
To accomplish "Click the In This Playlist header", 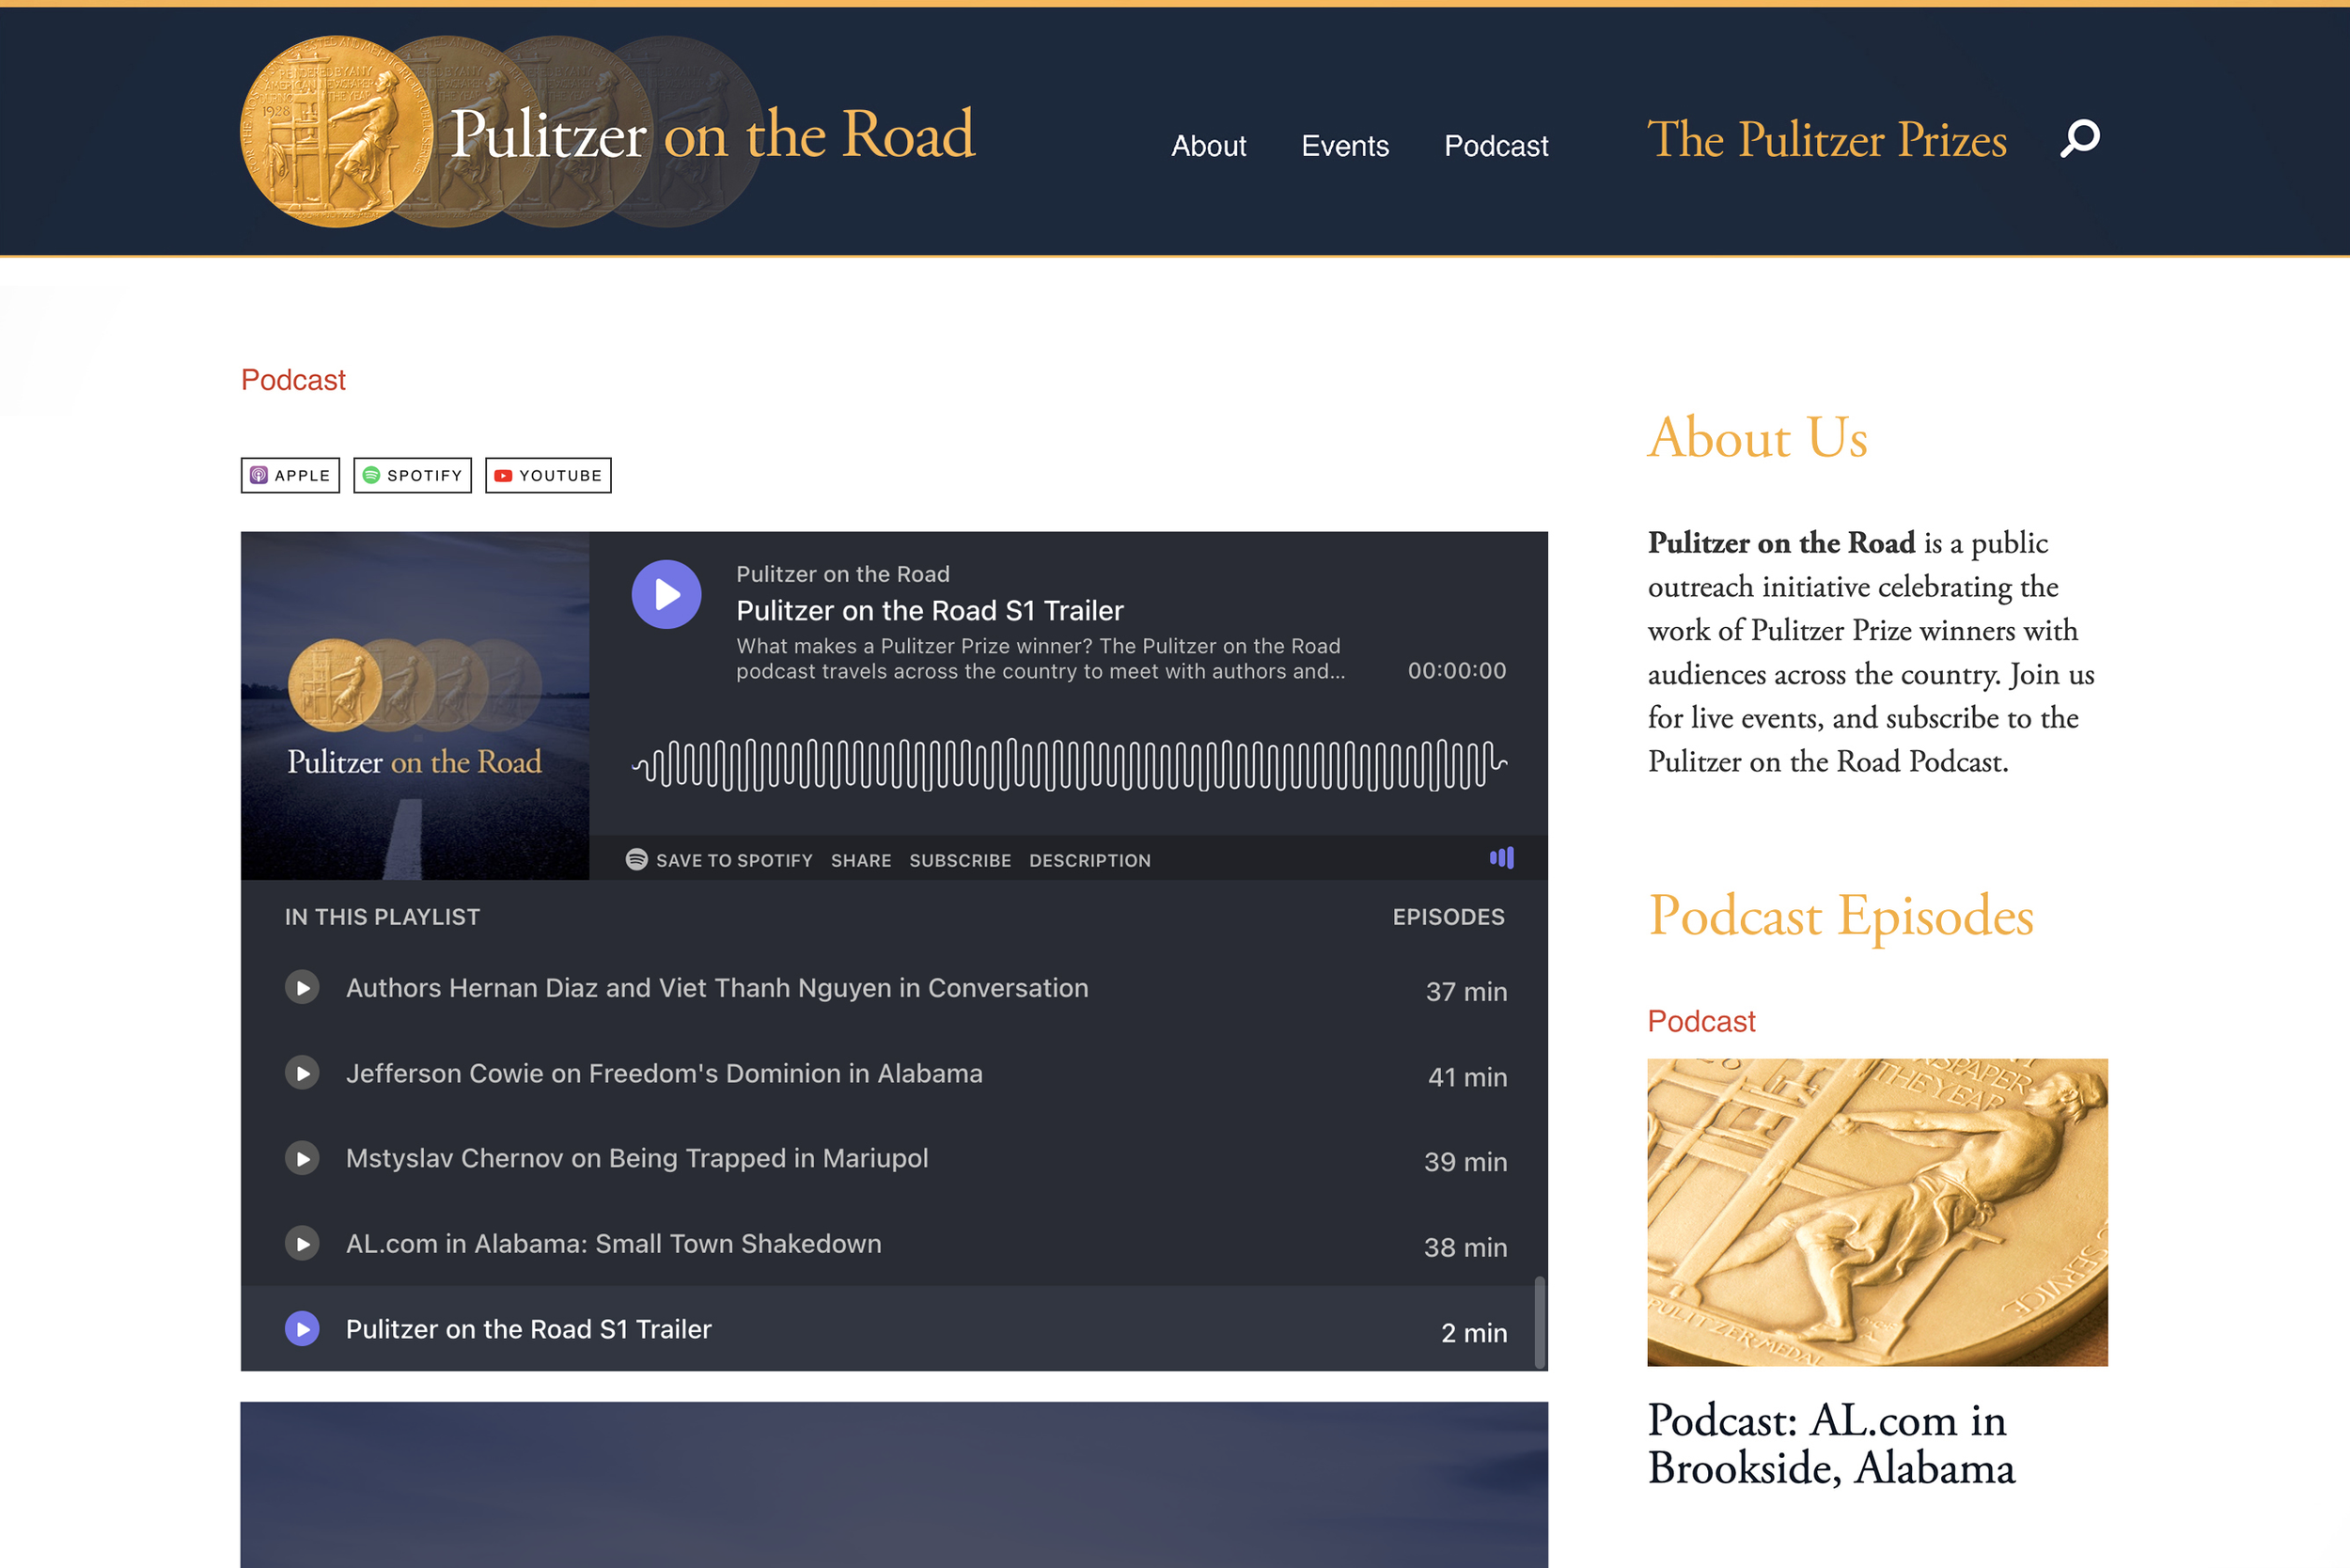I will coord(382,917).
